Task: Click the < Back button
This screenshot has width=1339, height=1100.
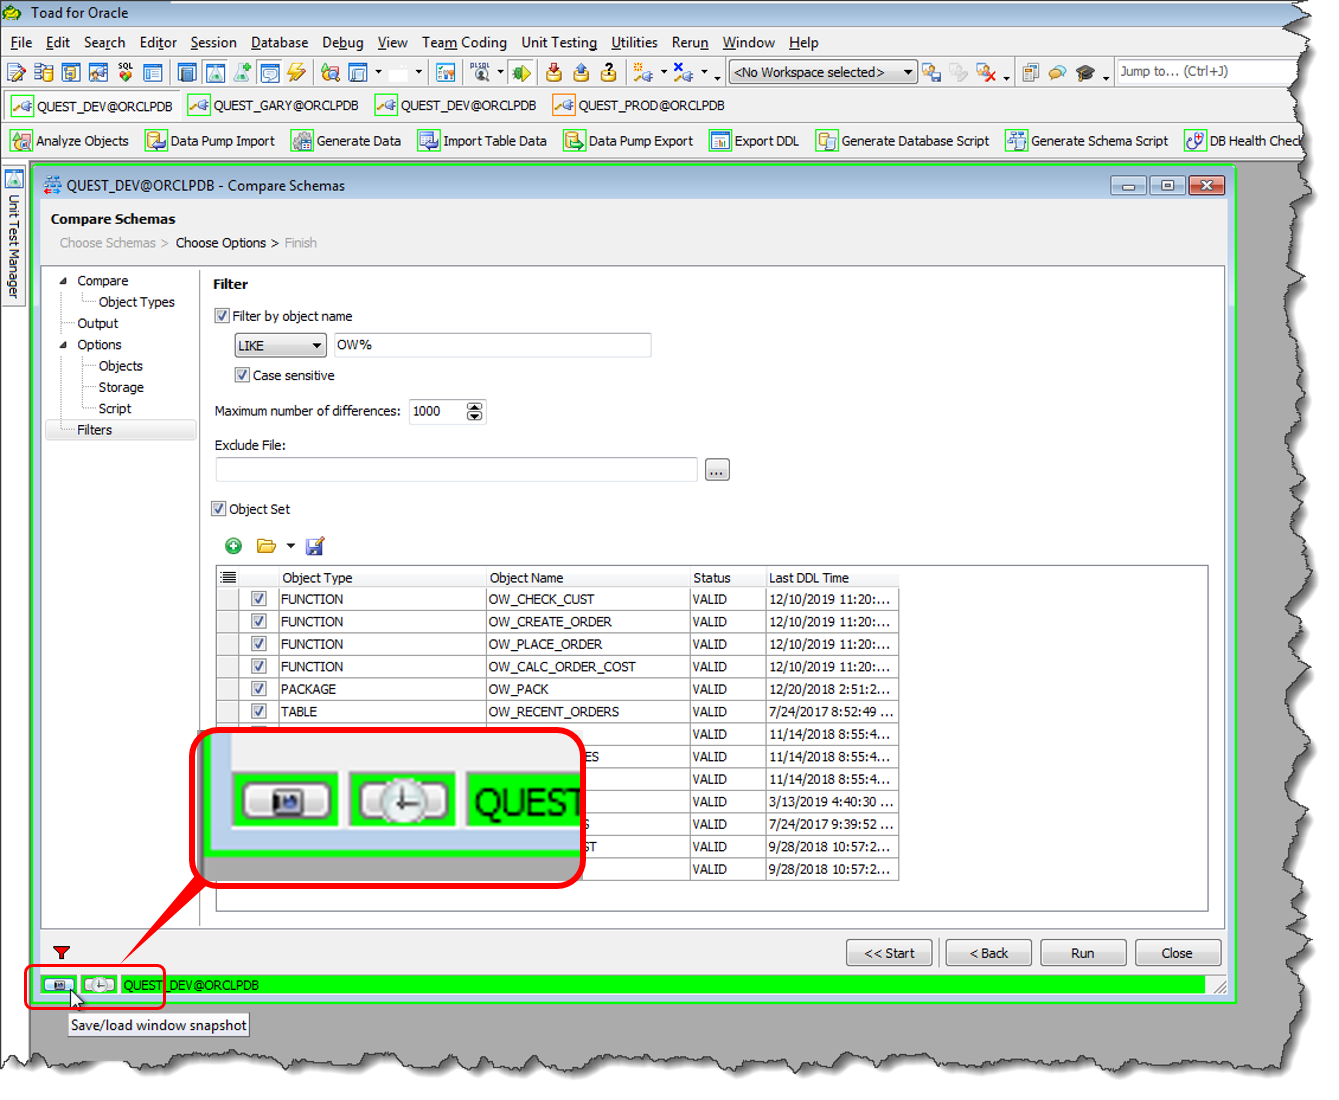Action: pos(988,953)
